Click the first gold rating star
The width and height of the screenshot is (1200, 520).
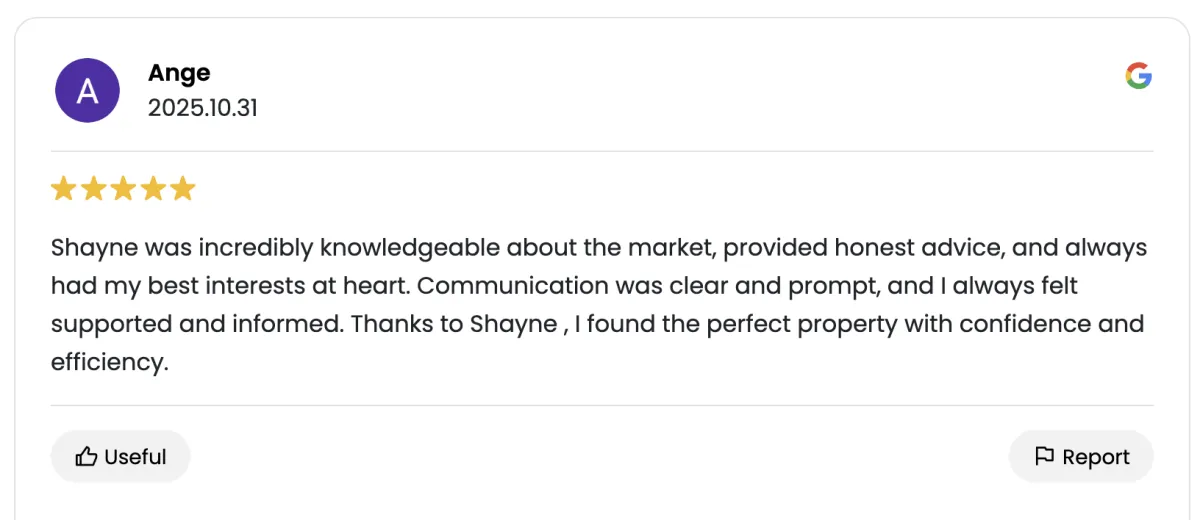(x=64, y=189)
